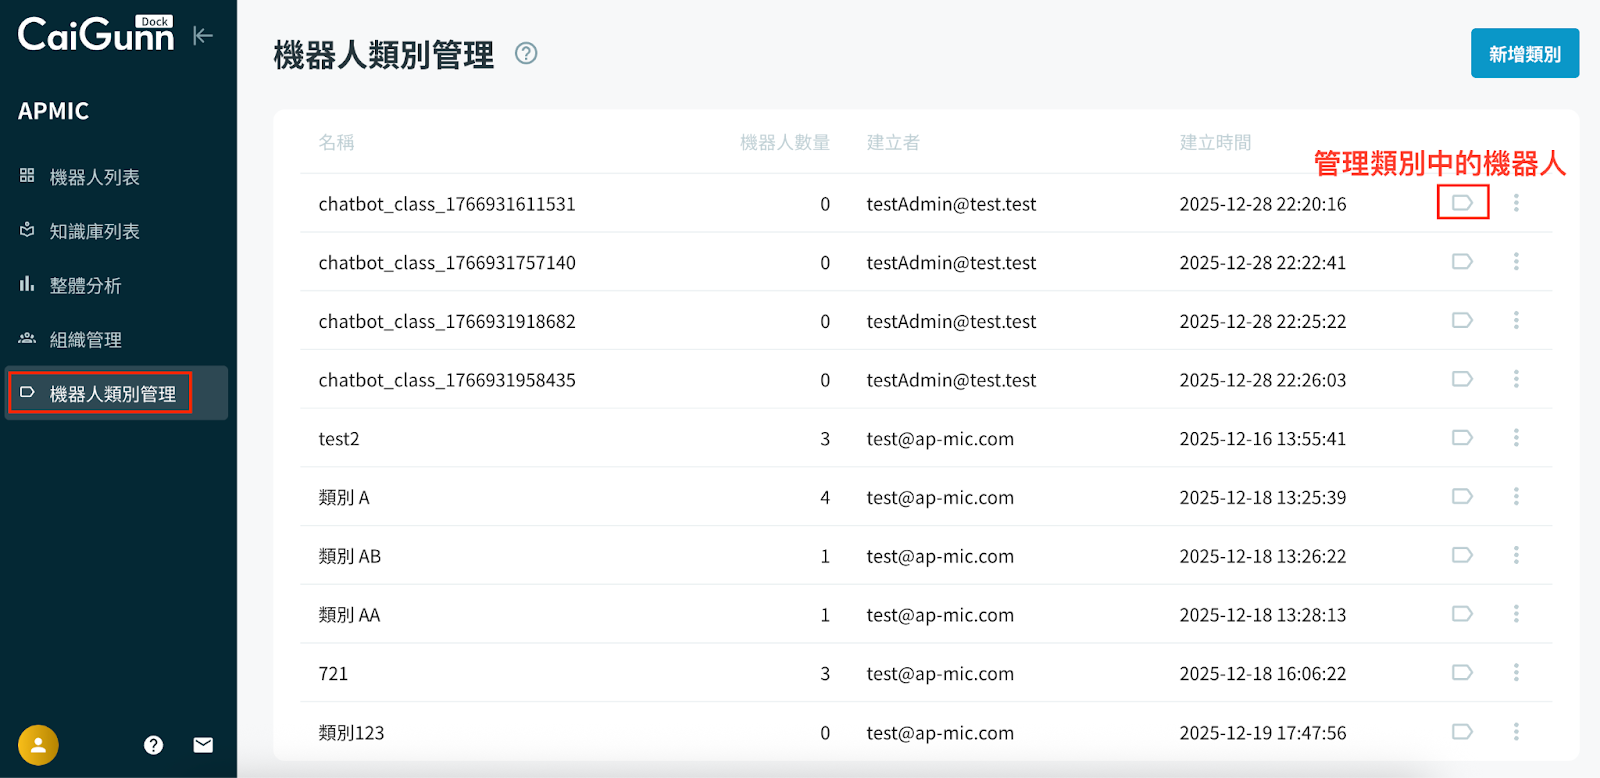This screenshot has width=1600, height=778.
Task: Collapse the sidebar with the arrow icon
Action: tap(203, 36)
